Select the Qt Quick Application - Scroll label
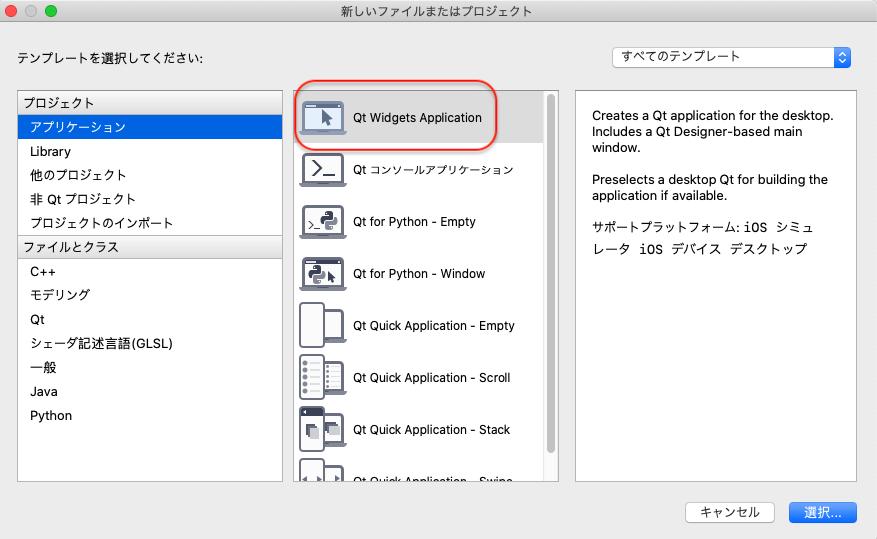The width and height of the screenshot is (877, 539). click(431, 377)
